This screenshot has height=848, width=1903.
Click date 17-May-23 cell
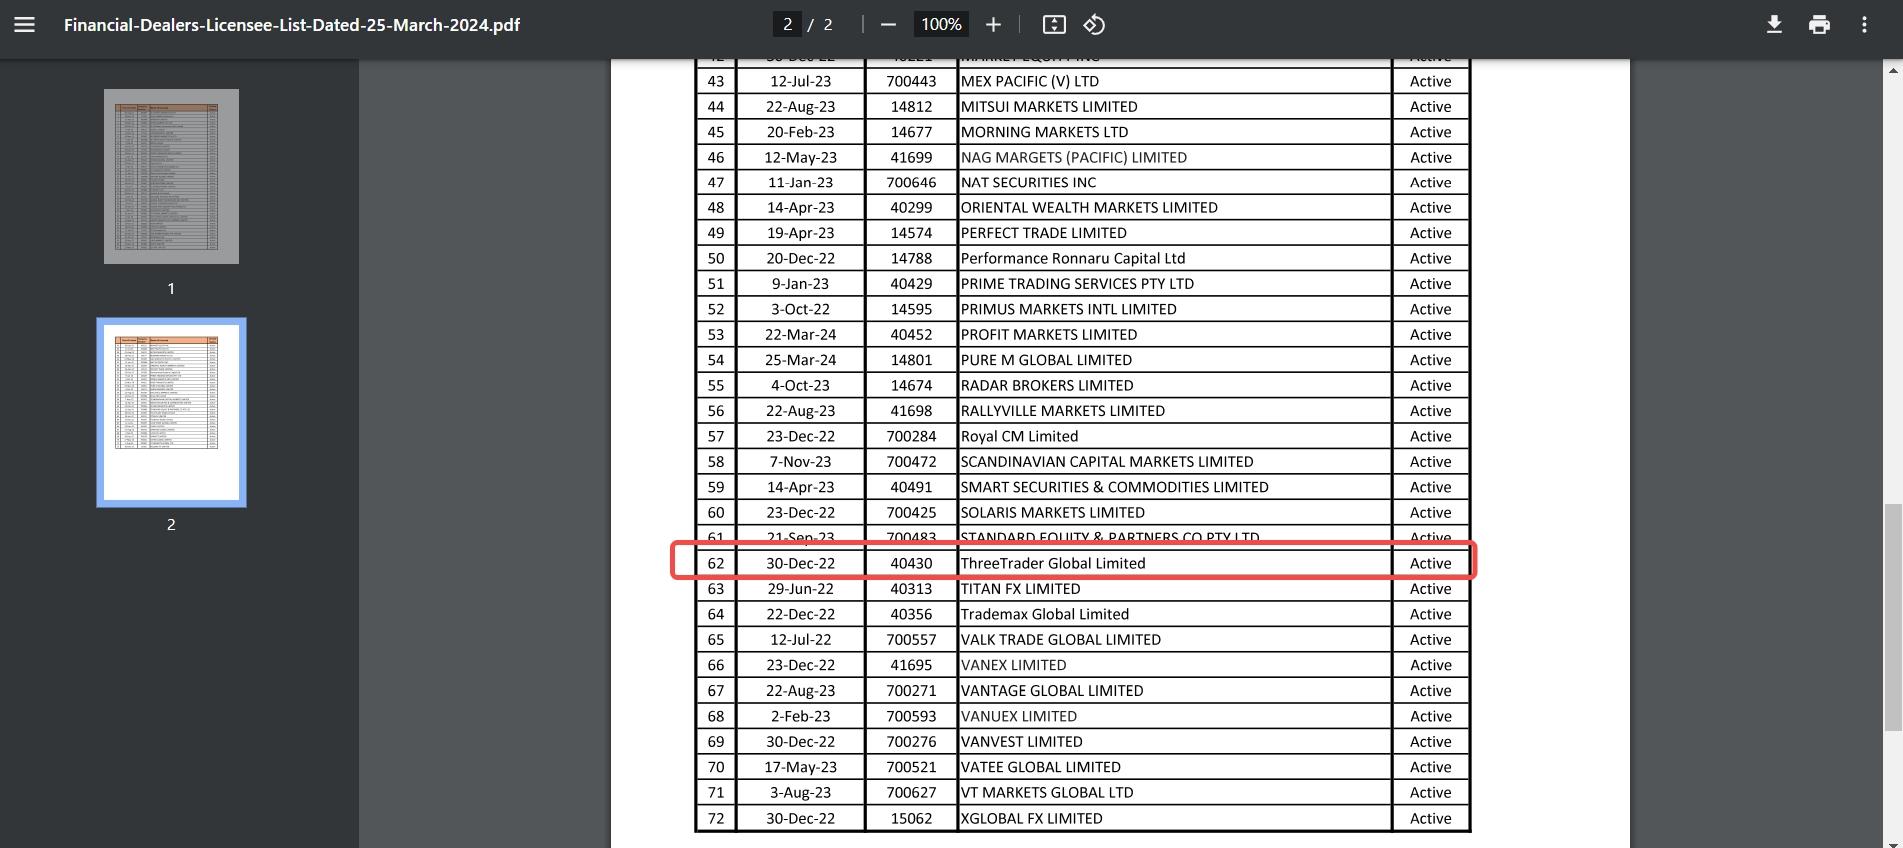point(801,767)
